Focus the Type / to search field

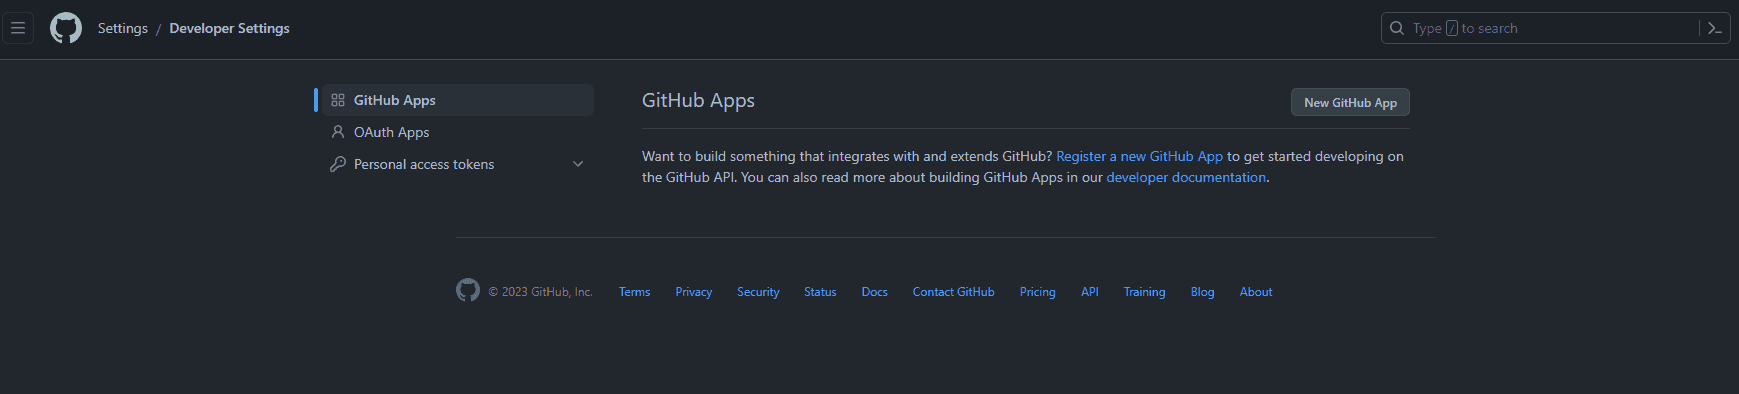point(1556,28)
